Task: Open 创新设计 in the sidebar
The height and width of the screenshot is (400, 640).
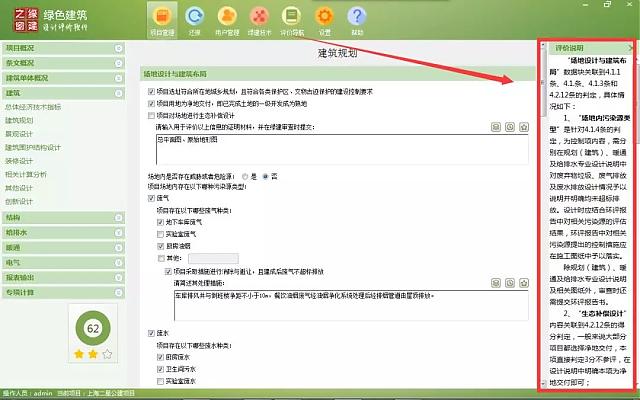Action: pos(19,201)
